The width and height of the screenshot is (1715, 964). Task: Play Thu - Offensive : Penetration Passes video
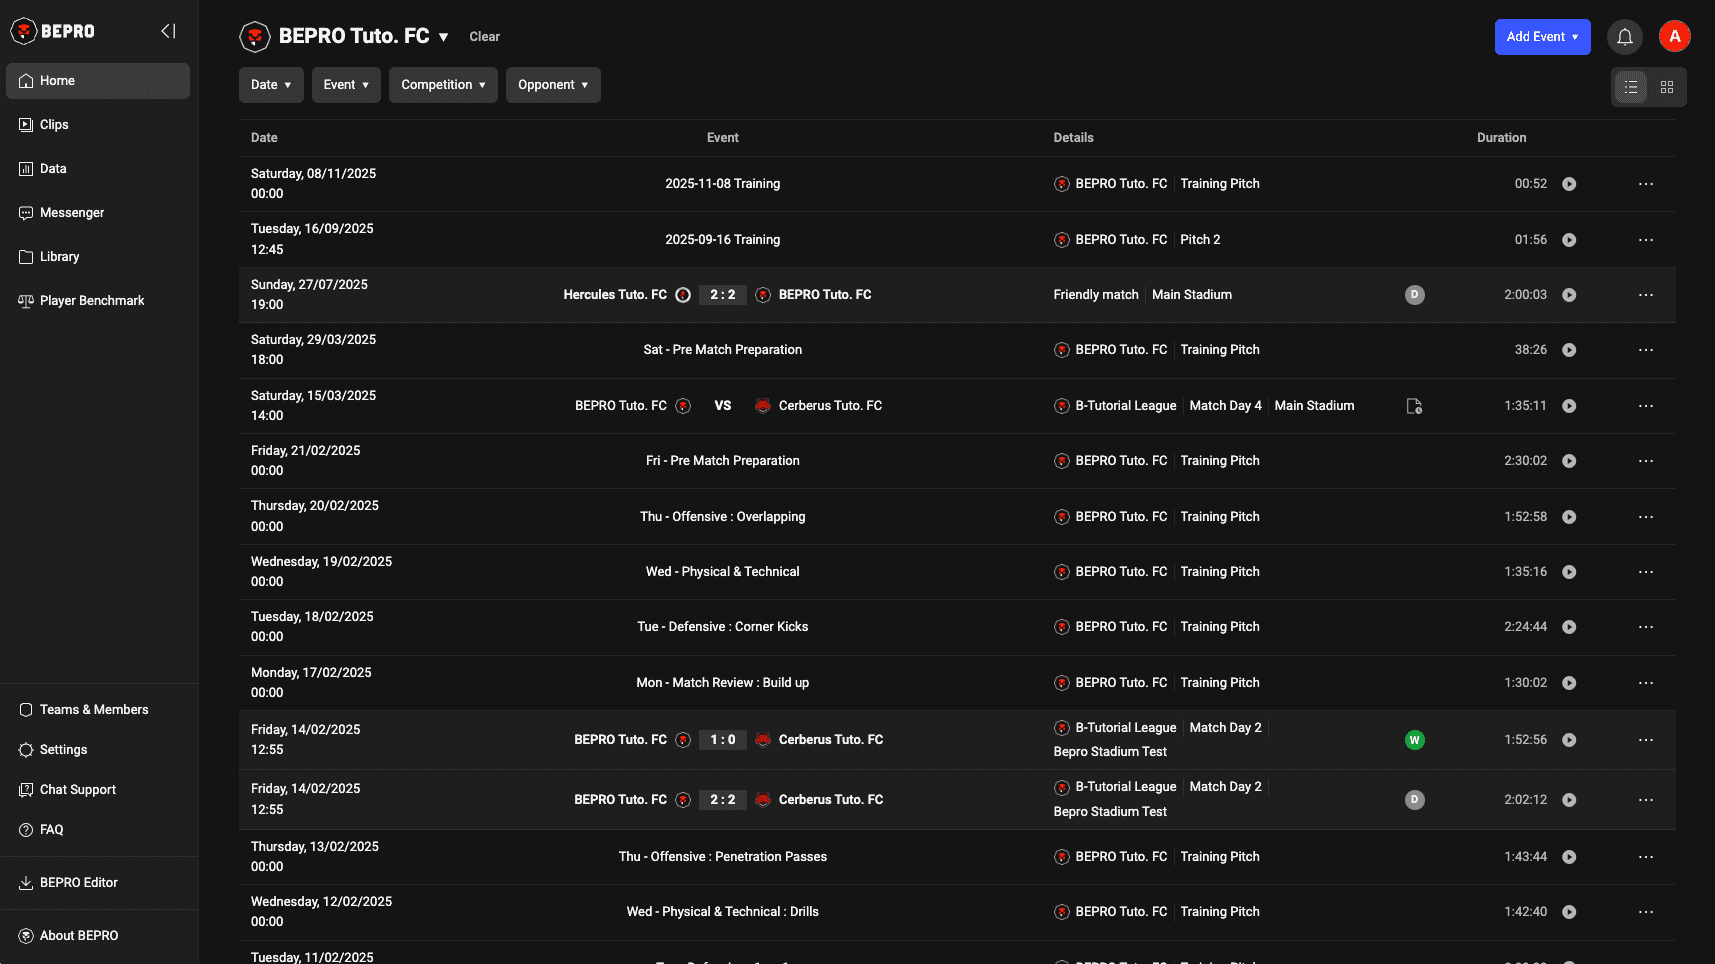tap(1569, 857)
